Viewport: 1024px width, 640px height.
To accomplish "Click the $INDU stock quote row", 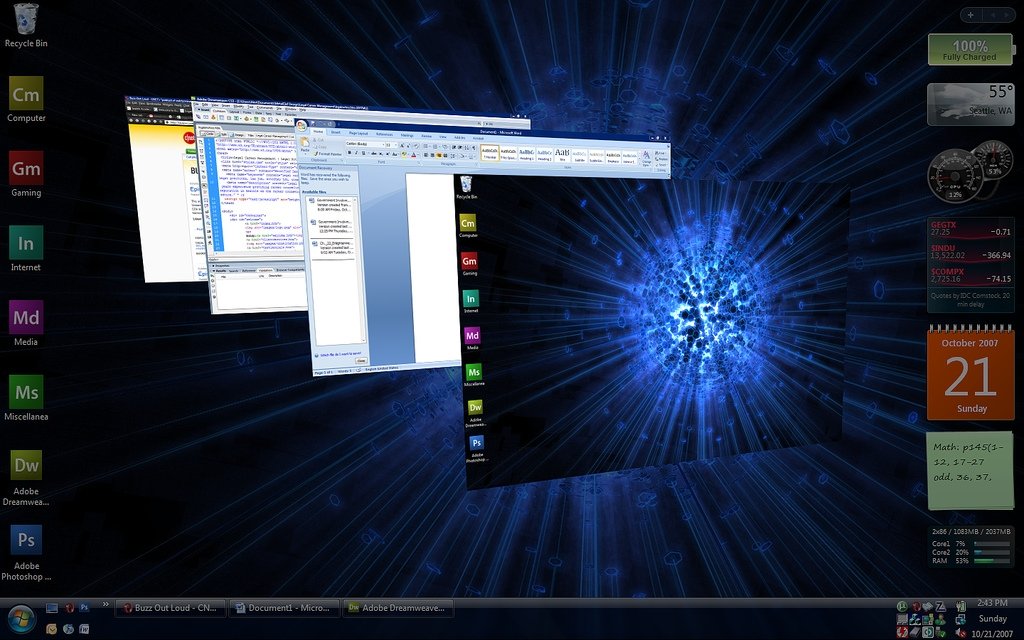I will pos(970,252).
